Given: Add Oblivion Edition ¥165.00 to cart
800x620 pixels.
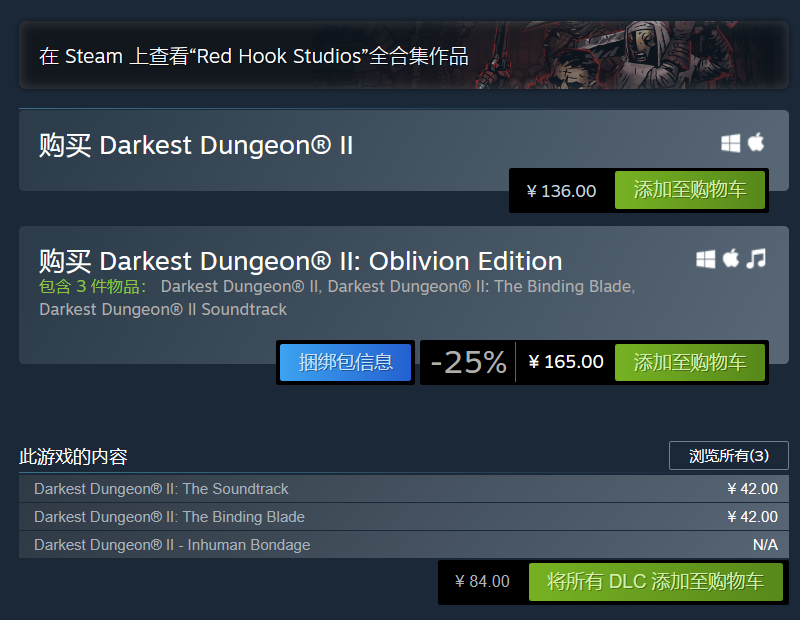Looking at the screenshot, I should coord(690,362).
